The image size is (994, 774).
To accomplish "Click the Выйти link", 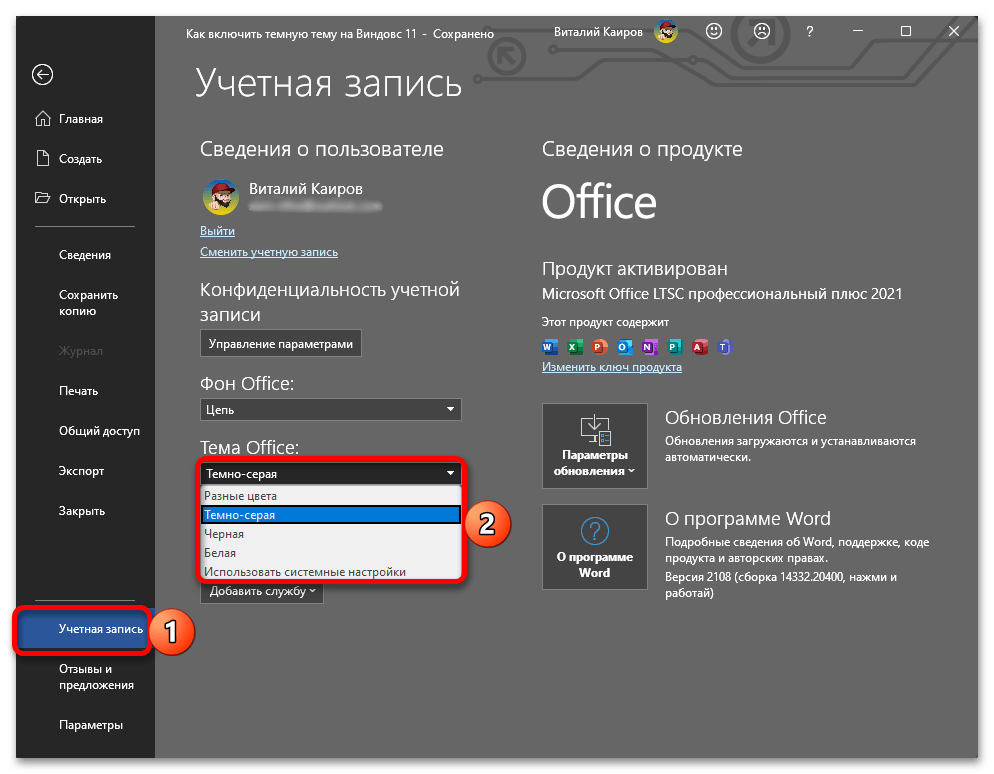I will [217, 231].
